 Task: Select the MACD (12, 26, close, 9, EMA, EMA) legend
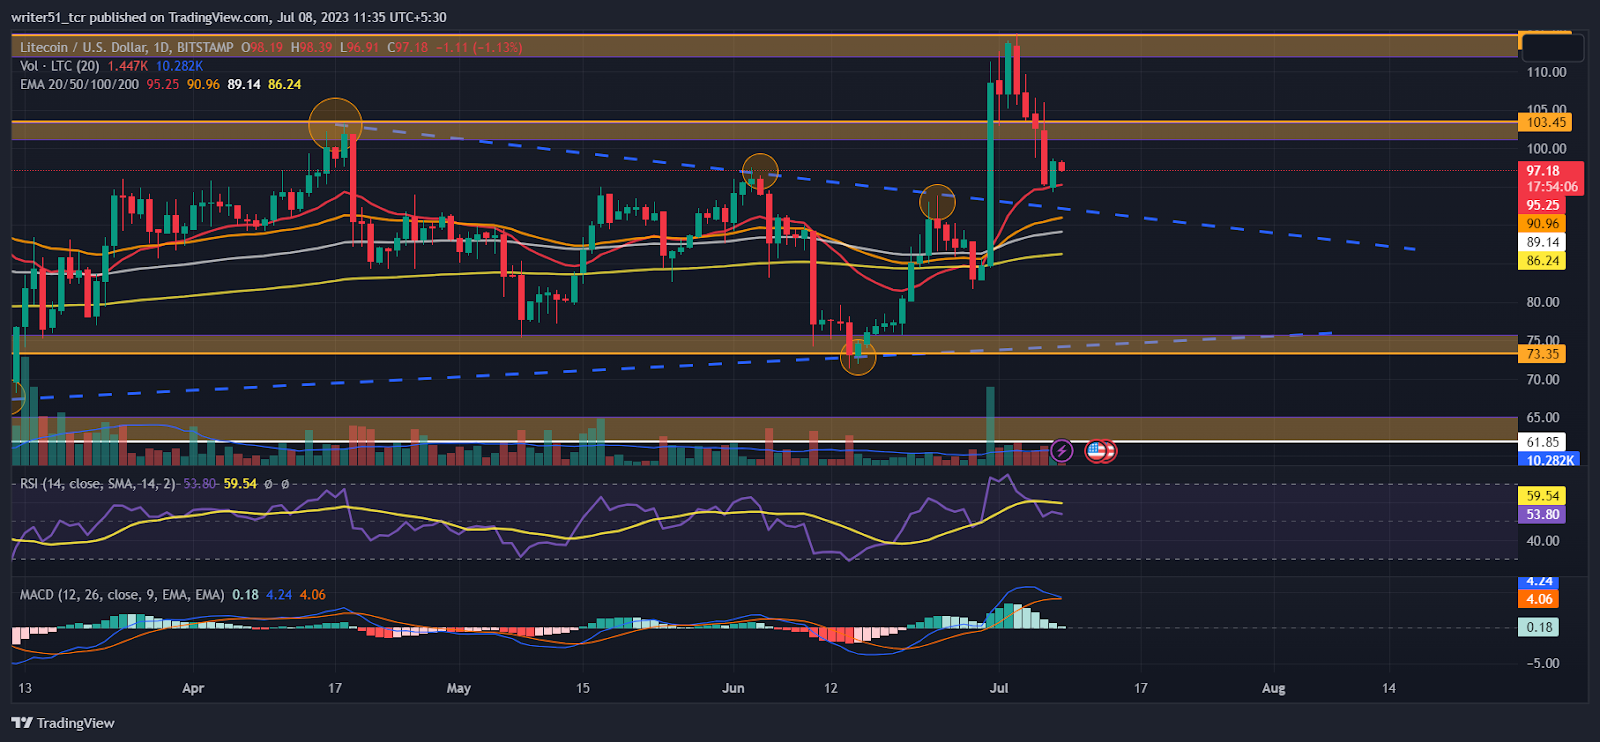tap(122, 595)
